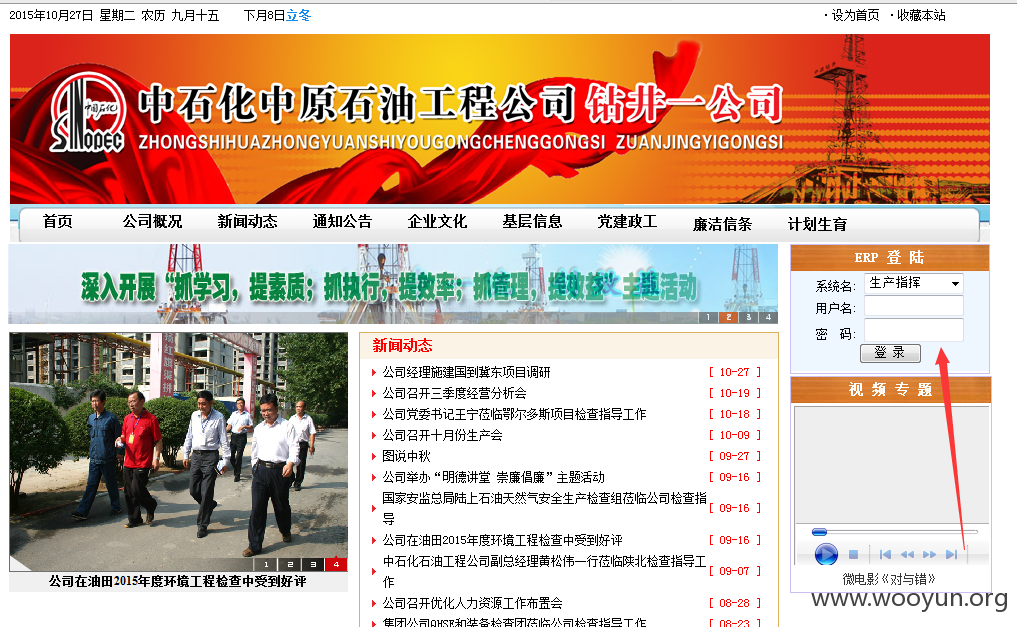Click the 登录 button
1017x627 pixels.
[x=890, y=353]
